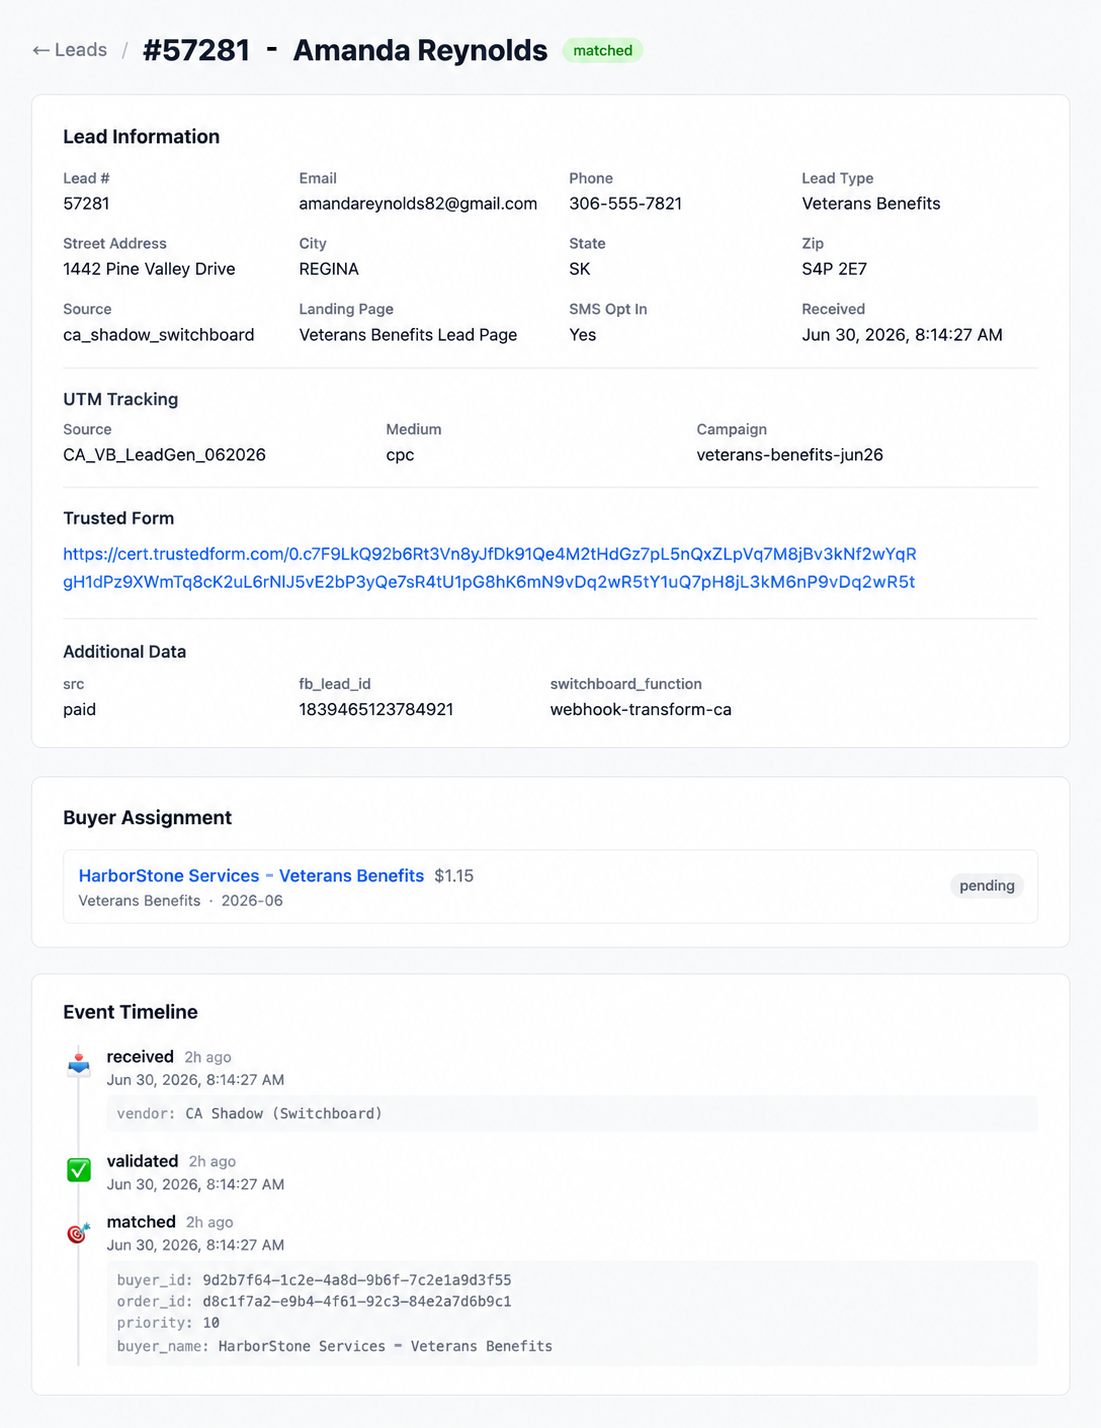This screenshot has height=1428, width=1101.
Task: Select buyer price $1.15
Action: (454, 876)
